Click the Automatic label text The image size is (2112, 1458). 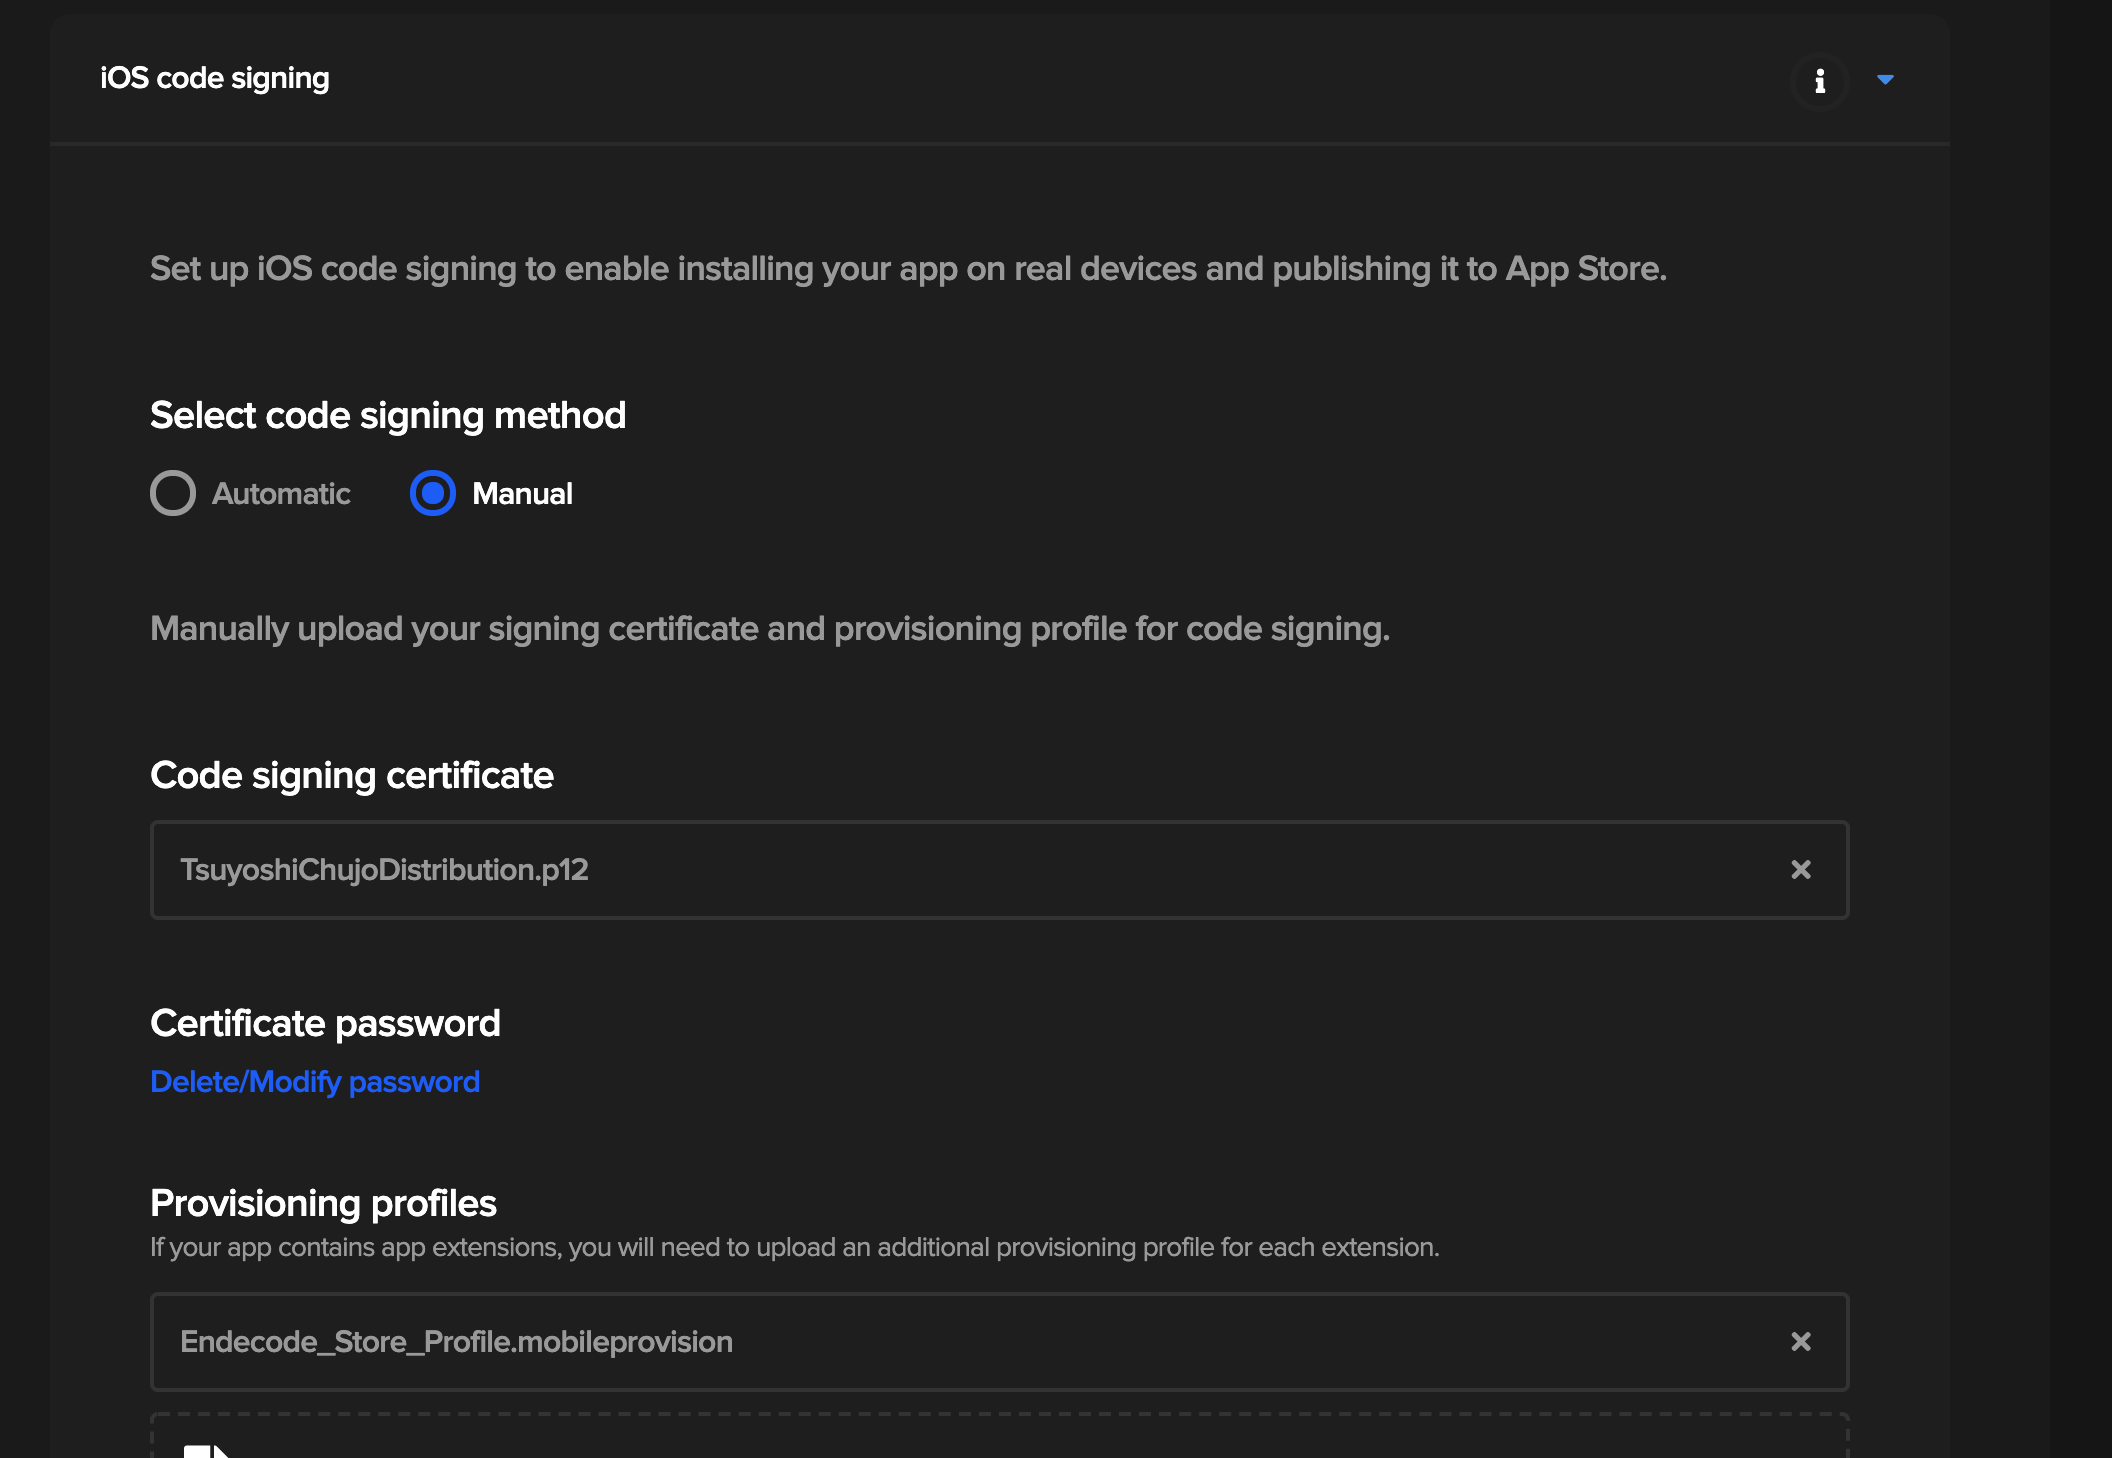click(x=281, y=494)
